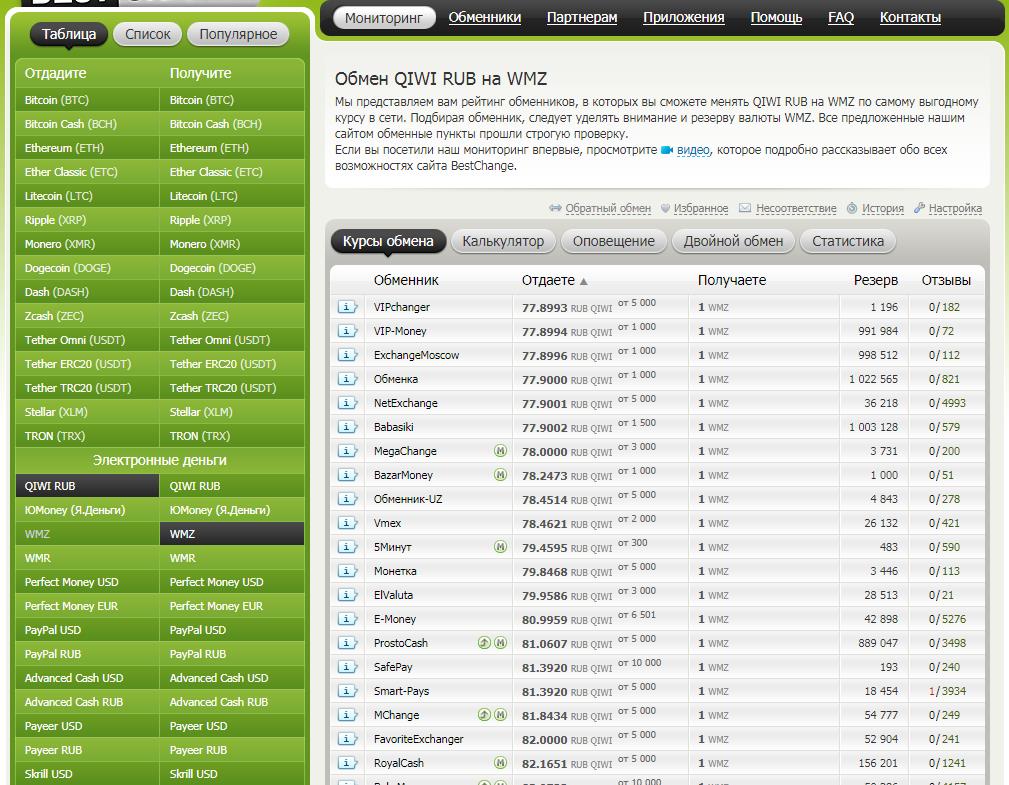Open the Оповещение tab
The image size is (1009, 785).
(613, 241)
